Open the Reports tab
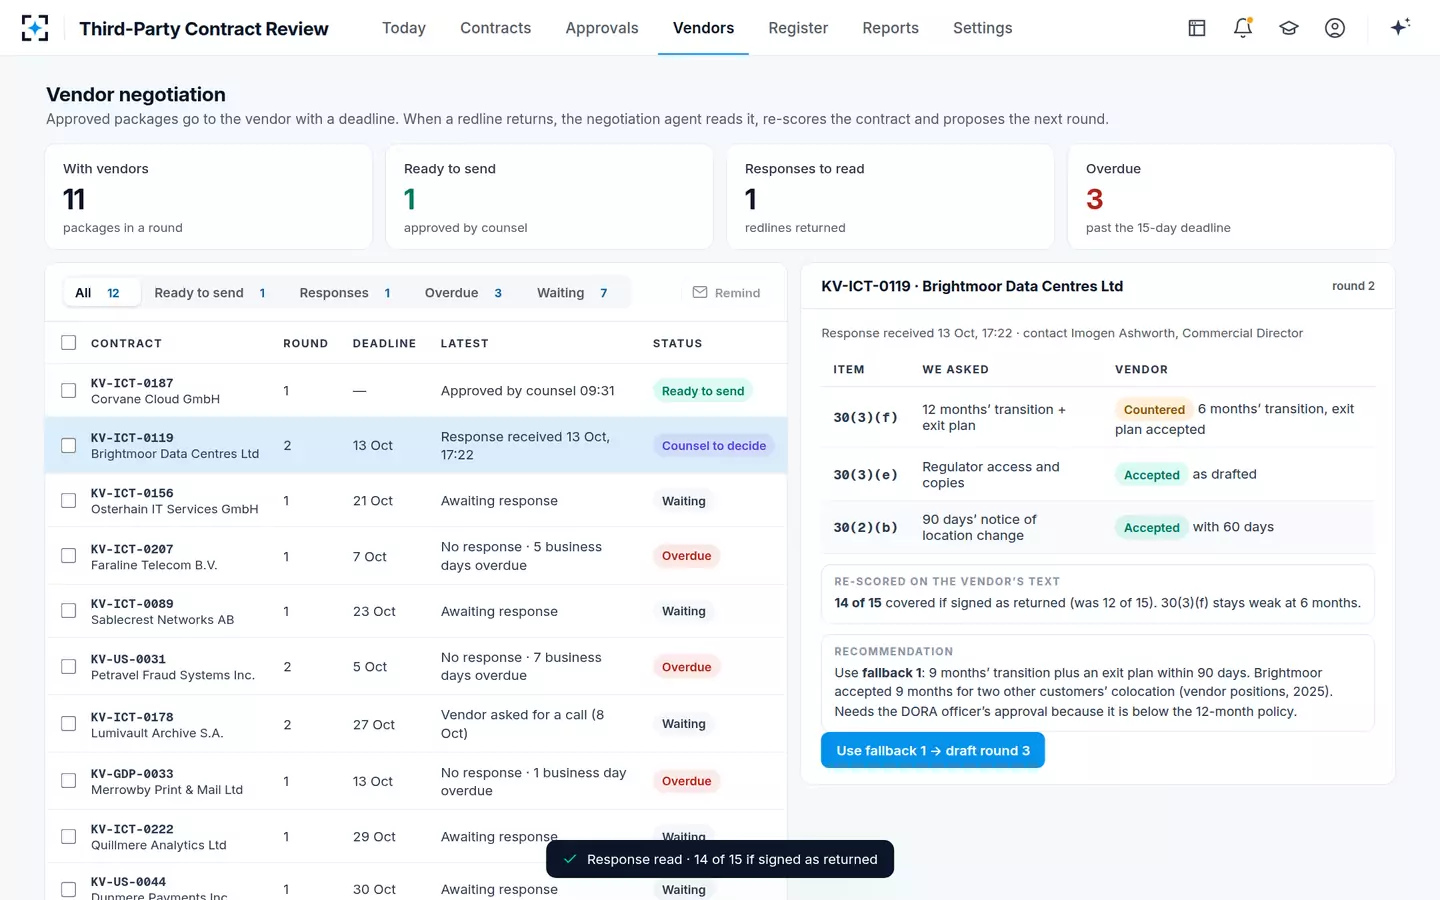The width and height of the screenshot is (1440, 900). (x=890, y=28)
